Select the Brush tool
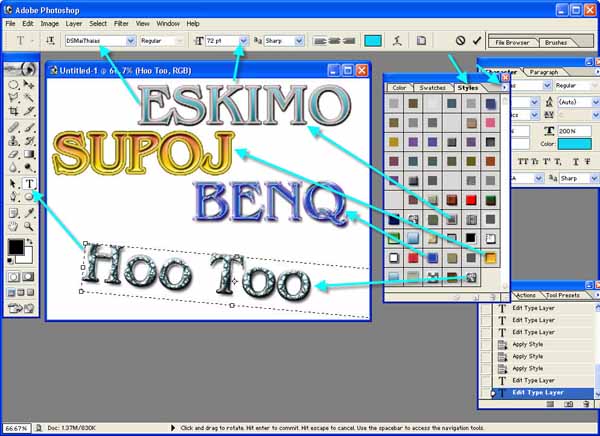 [x=29, y=127]
